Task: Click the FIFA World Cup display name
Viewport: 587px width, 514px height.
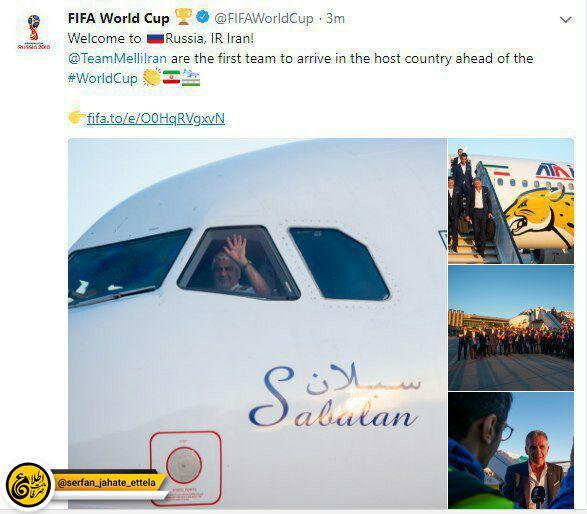Action: pyautogui.click(x=118, y=18)
